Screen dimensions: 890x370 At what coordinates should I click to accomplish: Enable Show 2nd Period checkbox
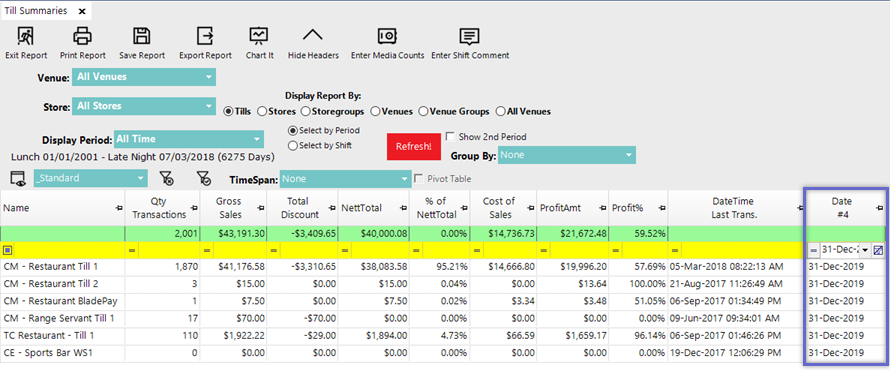tap(450, 137)
